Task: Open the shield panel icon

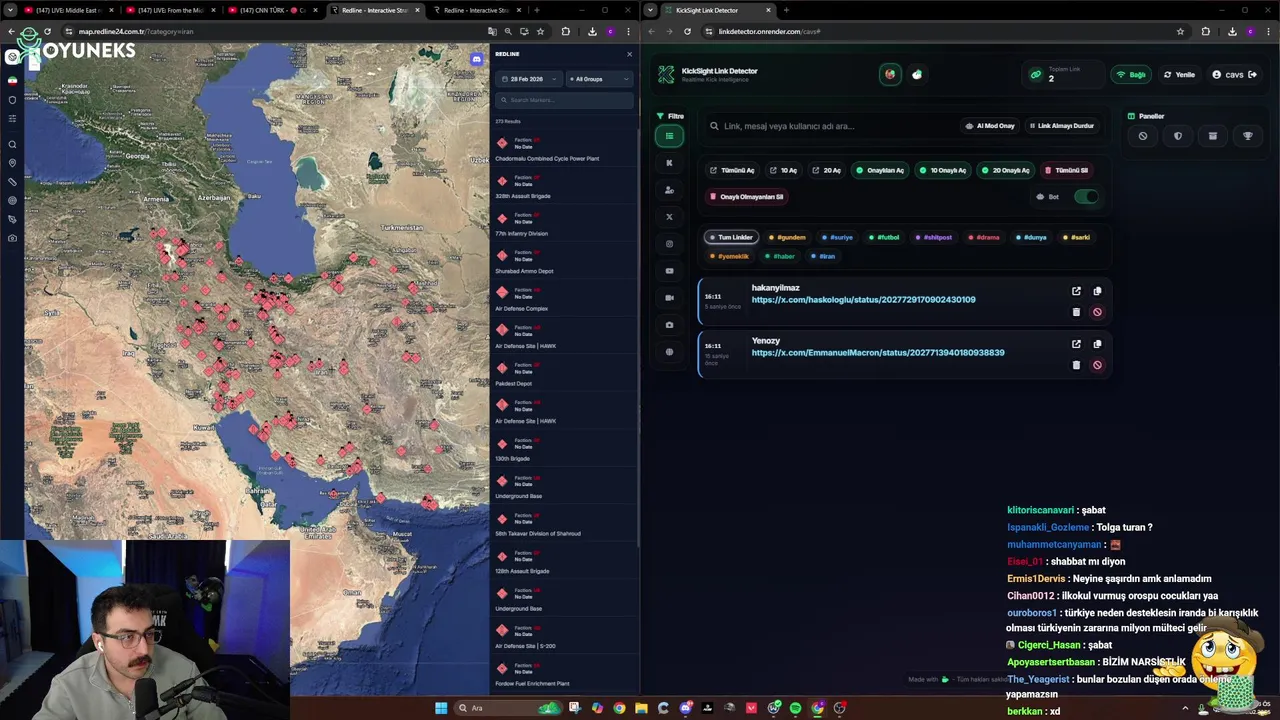Action: click(x=1178, y=136)
